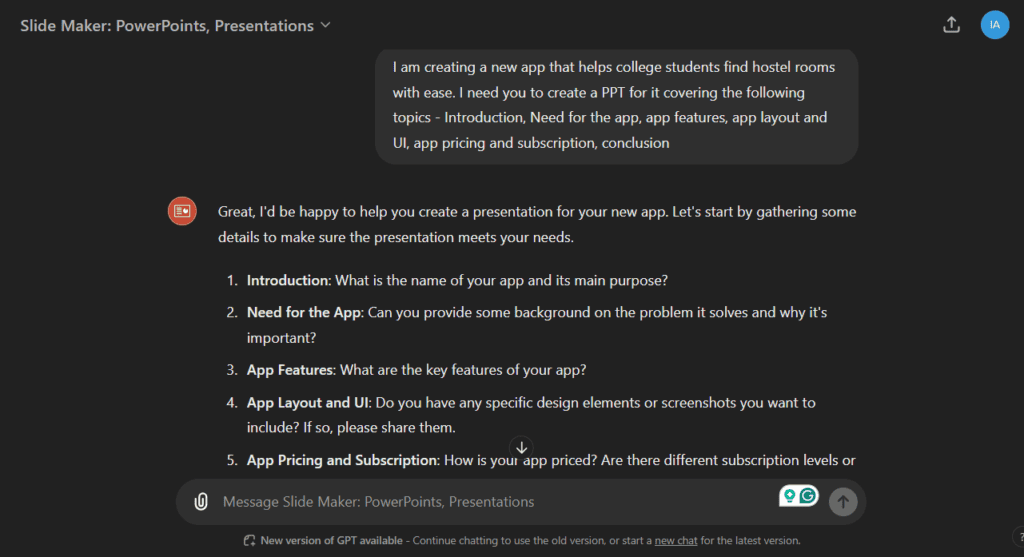Click the 'Need for the App' list item

[x=304, y=312]
